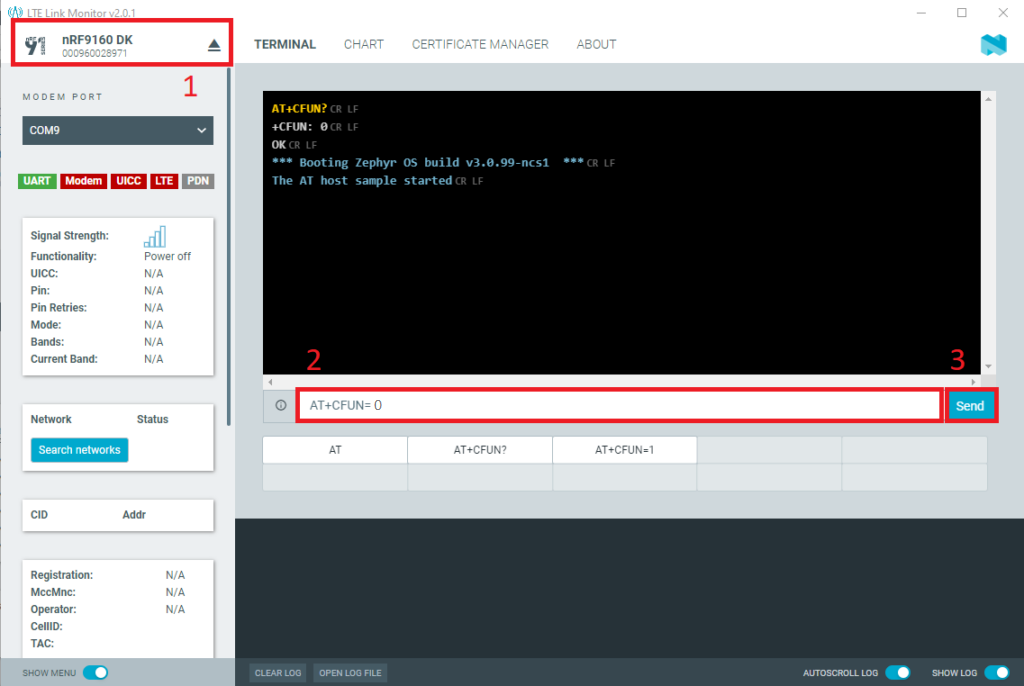The width and height of the screenshot is (1024, 686).
Task: Click the eject device triangle icon
Action: coord(214,45)
